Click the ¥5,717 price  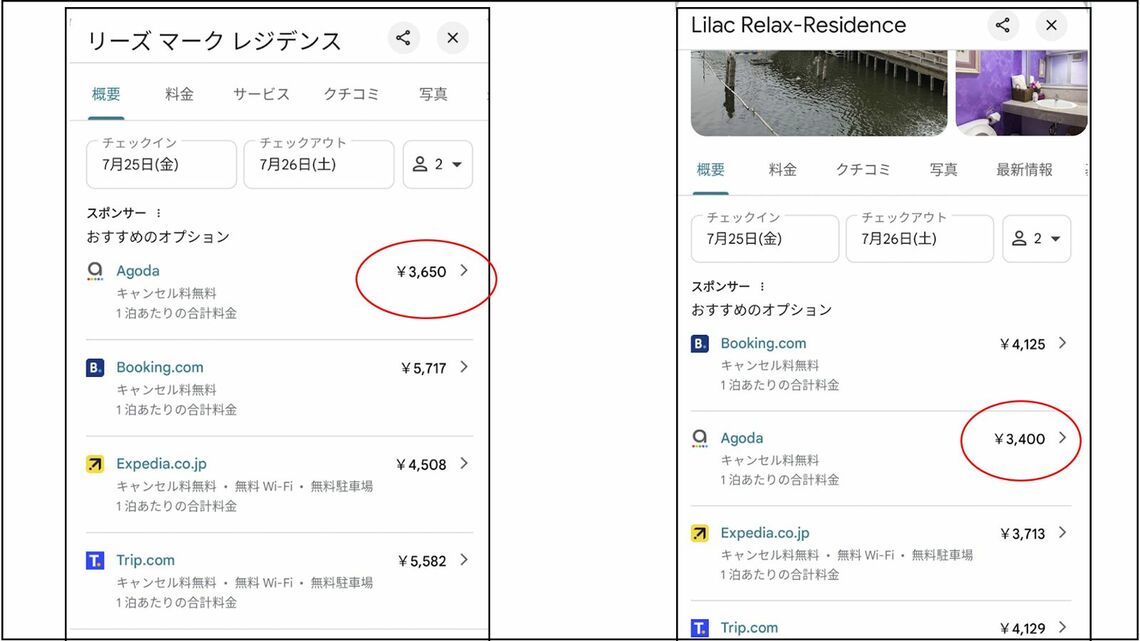coord(423,368)
